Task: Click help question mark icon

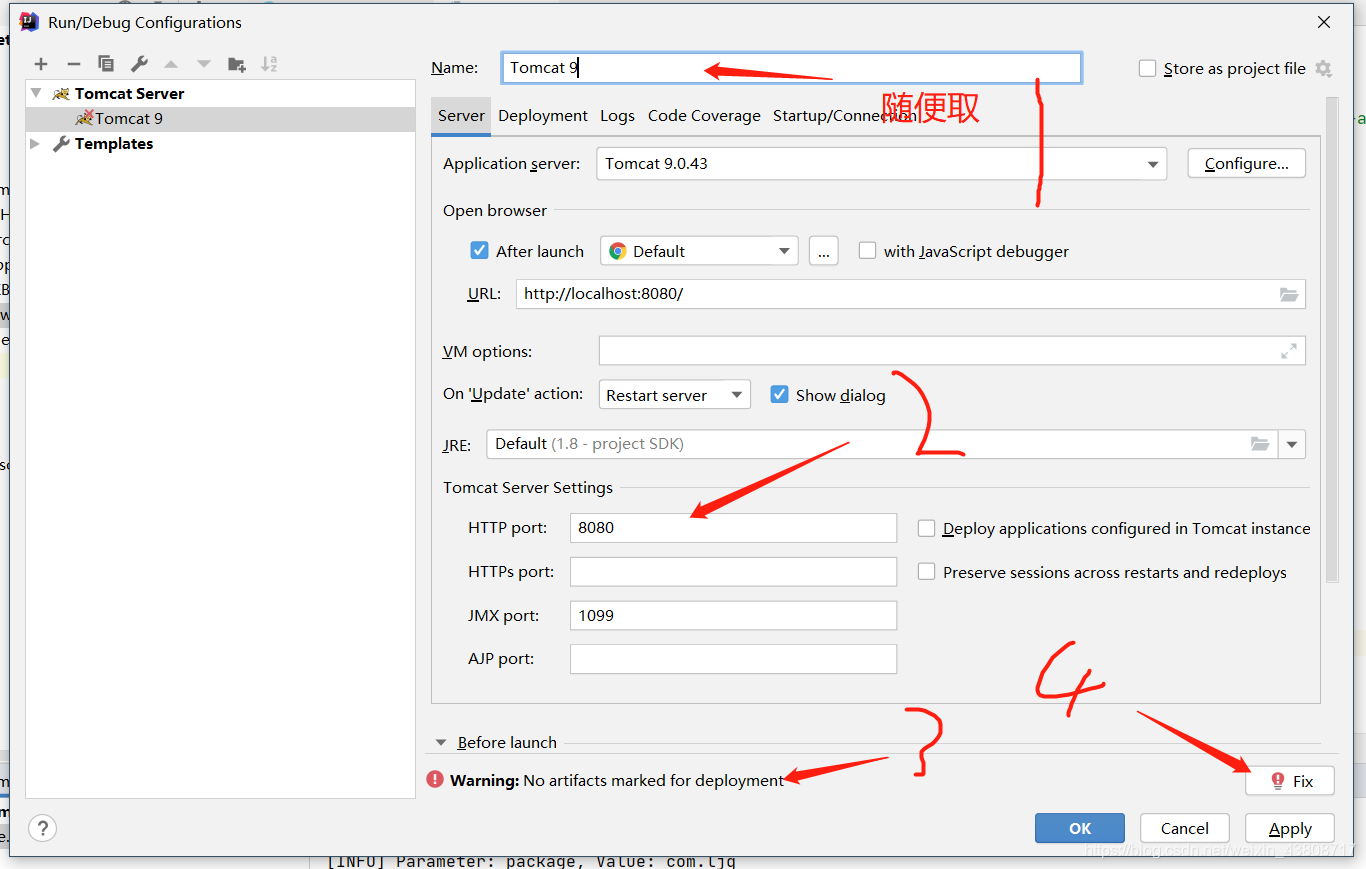Action: pos(42,828)
